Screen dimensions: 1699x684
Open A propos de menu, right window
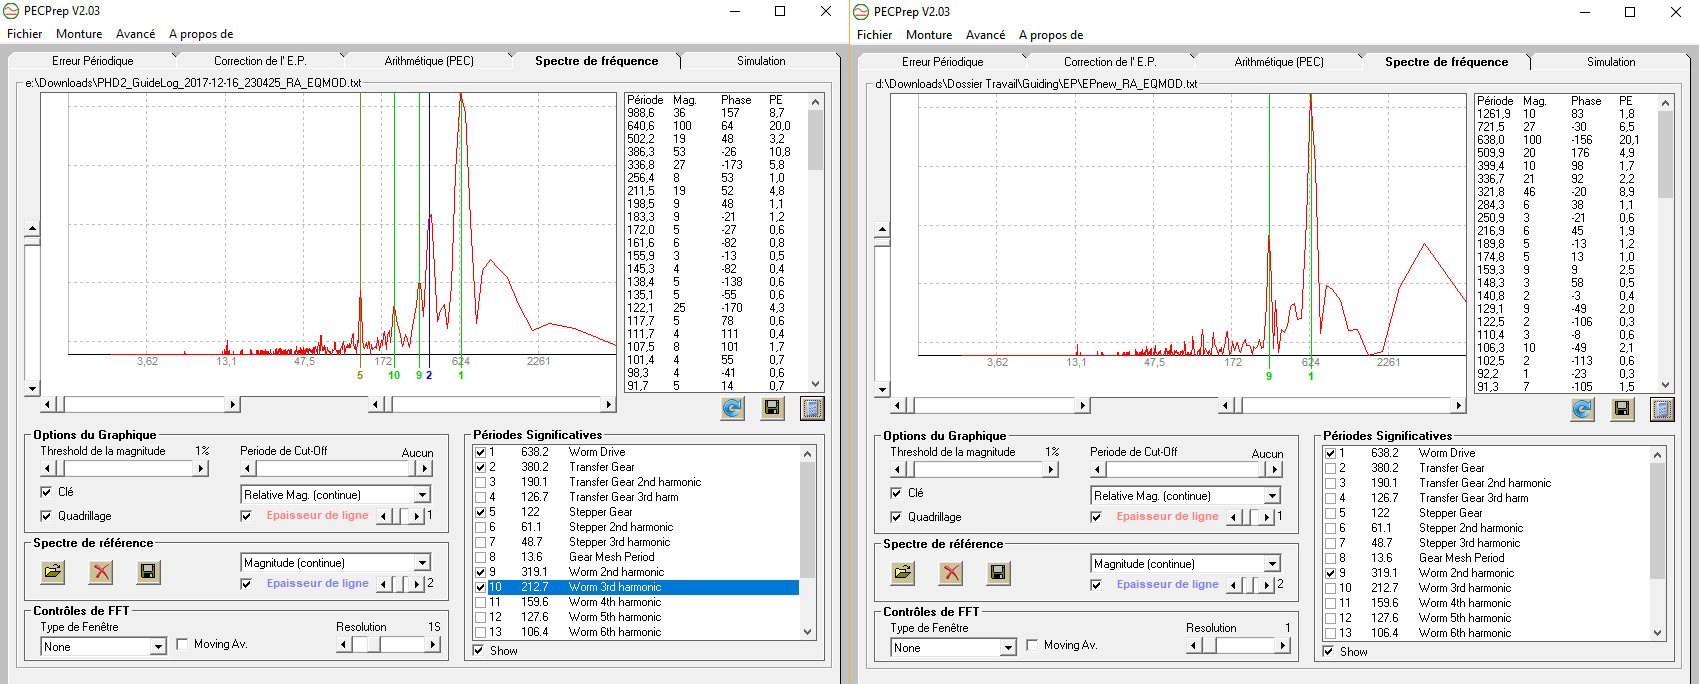pyautogui.click(x=1051, y=35)
